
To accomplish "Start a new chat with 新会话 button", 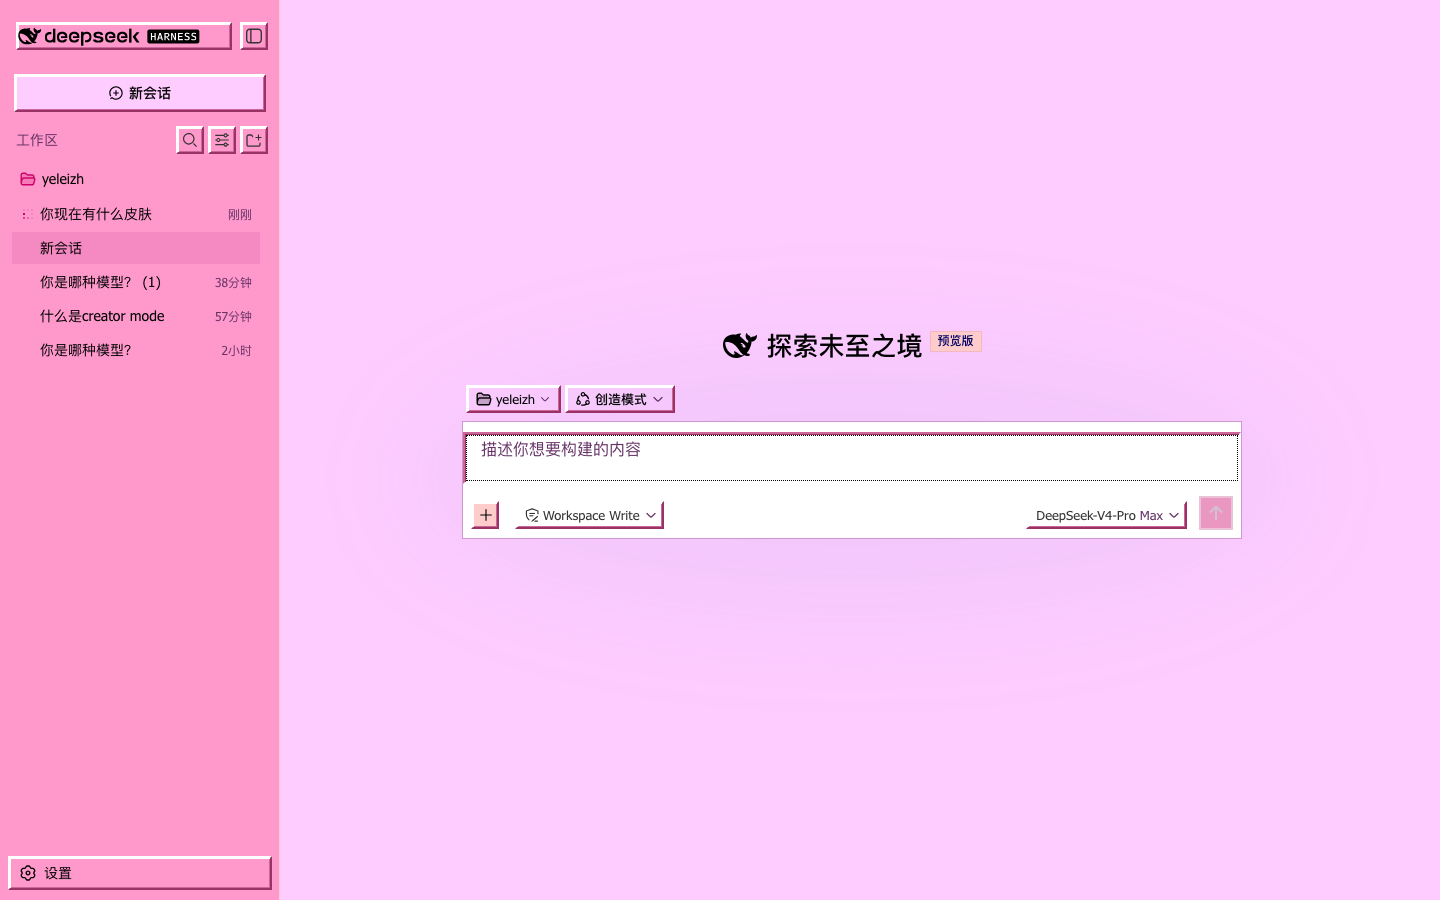I will point(140,93).
